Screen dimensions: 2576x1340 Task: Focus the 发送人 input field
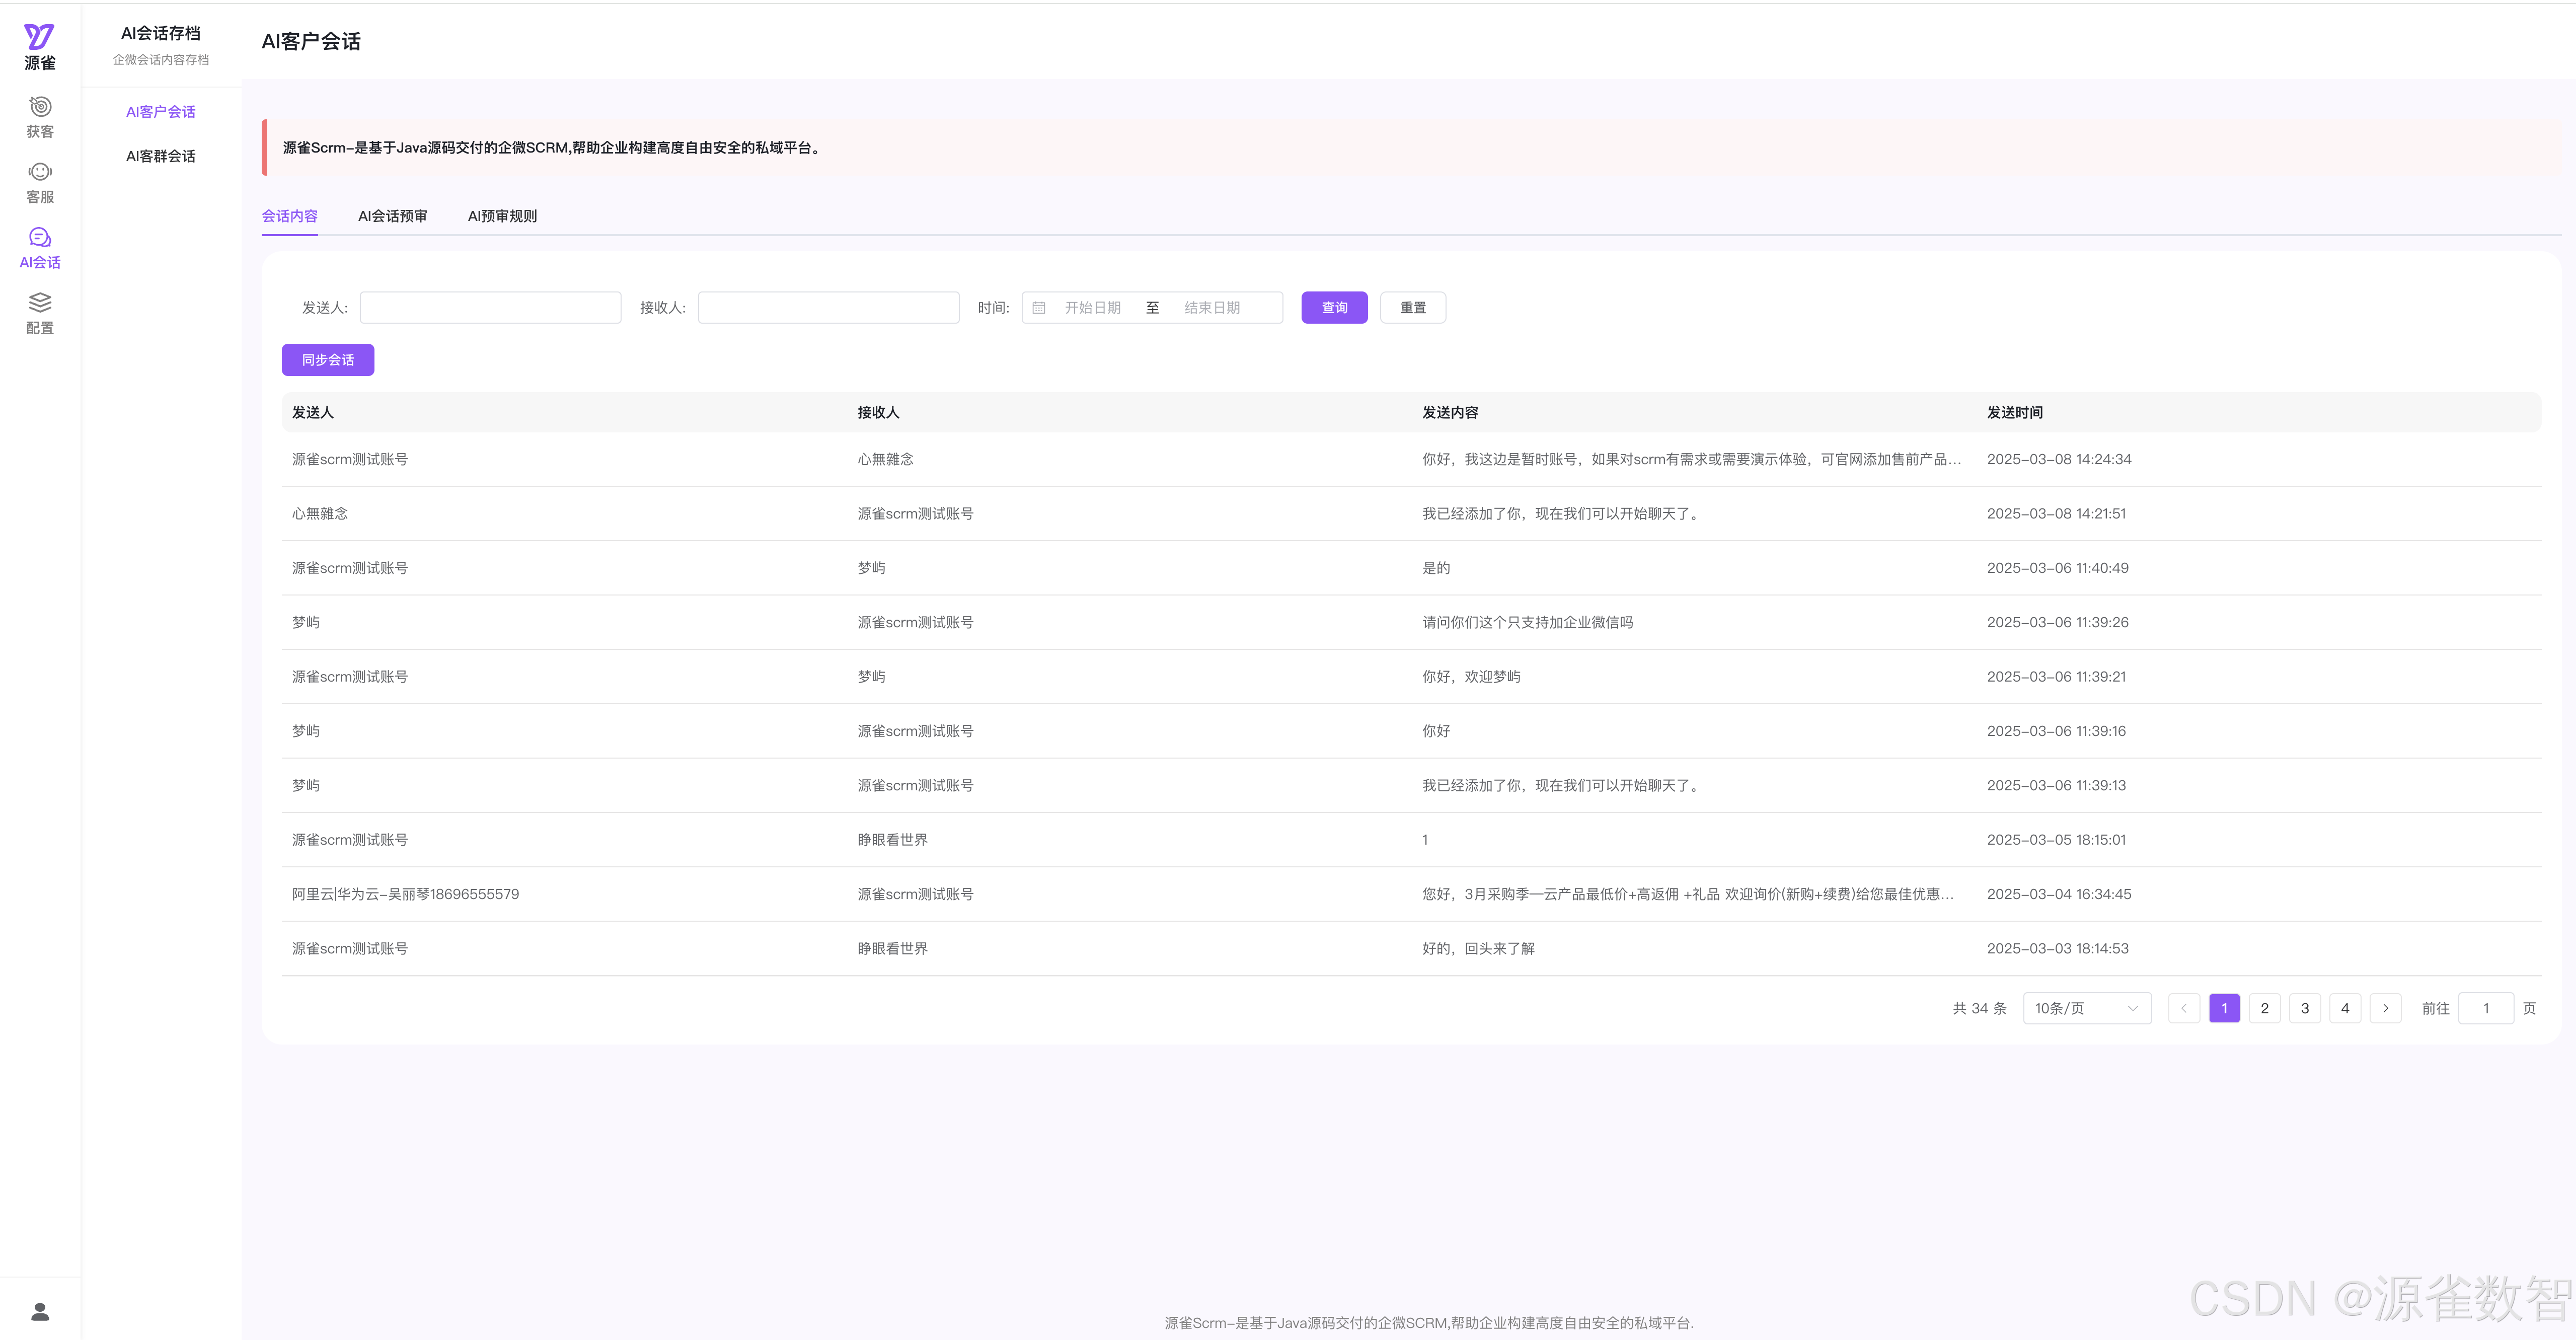pyautogui.click(x=490, y=308)
